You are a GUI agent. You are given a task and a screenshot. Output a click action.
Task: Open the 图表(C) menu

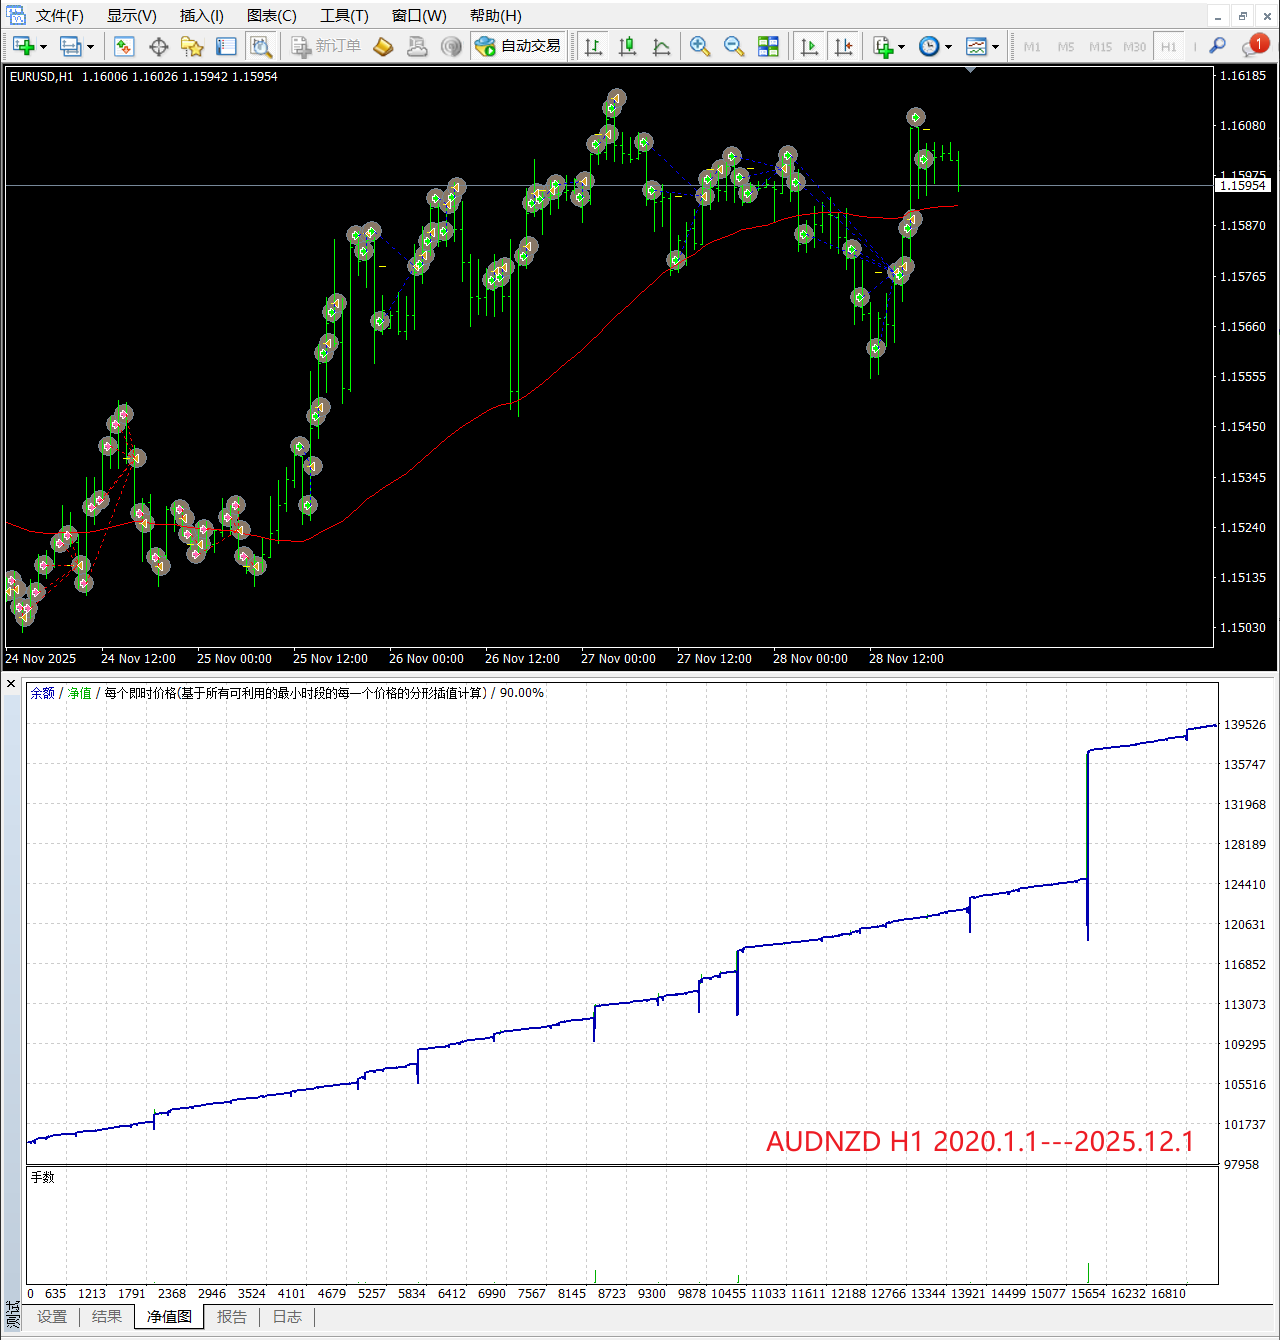click(271, 16)
